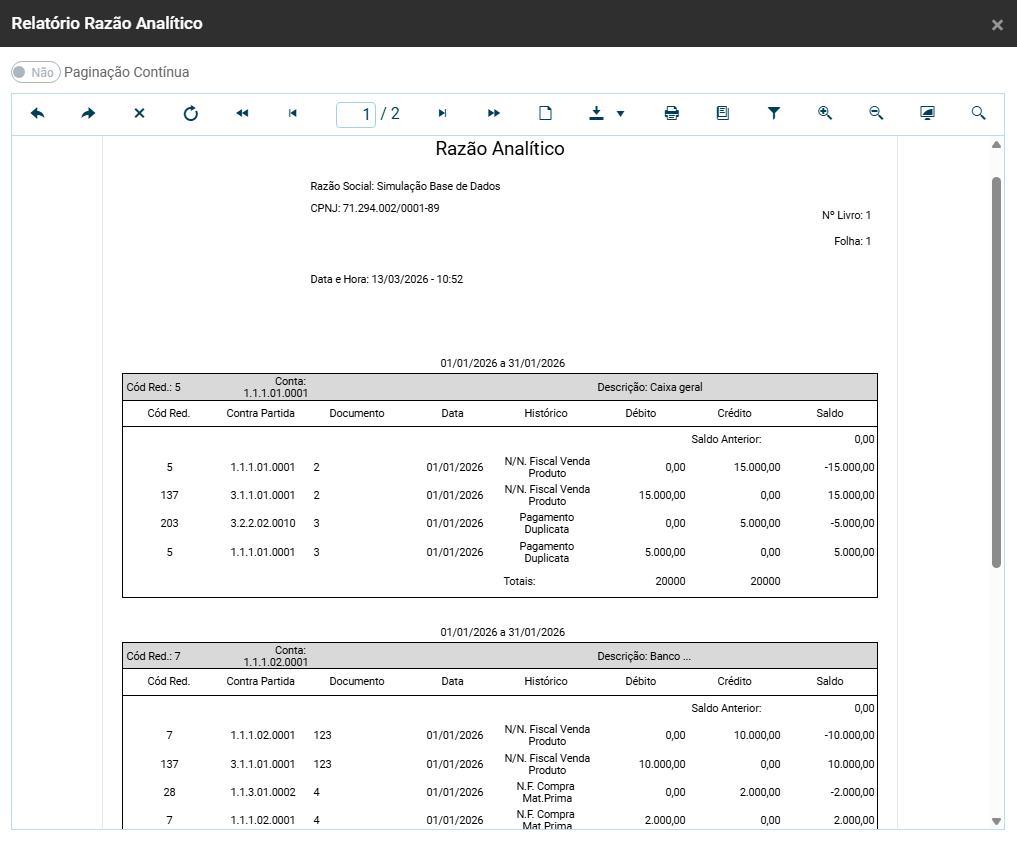Click the export download icon
The width and height of the screenshot is (1017, 844).
pos(597,114)
